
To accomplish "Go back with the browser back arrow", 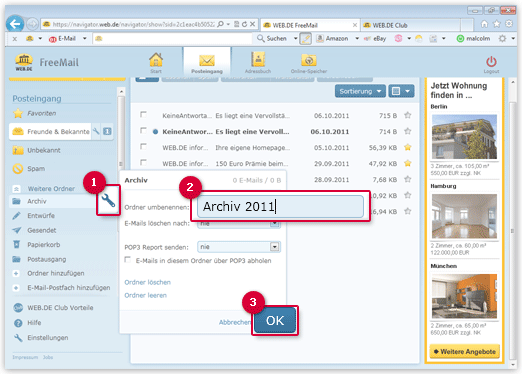I will tap(15, 24).
